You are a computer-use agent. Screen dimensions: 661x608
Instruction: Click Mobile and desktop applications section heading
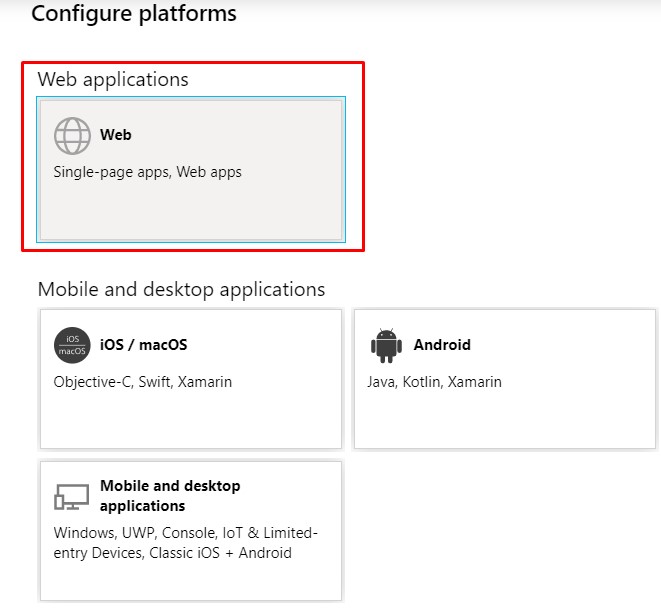coord(181,289)
